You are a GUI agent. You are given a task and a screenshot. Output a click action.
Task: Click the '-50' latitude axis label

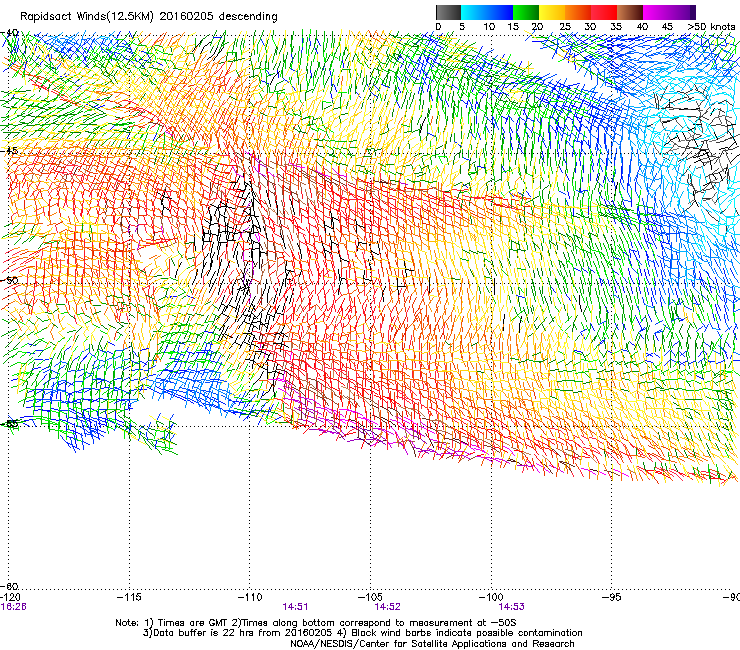pyautogui.click(x=10, y=280)
